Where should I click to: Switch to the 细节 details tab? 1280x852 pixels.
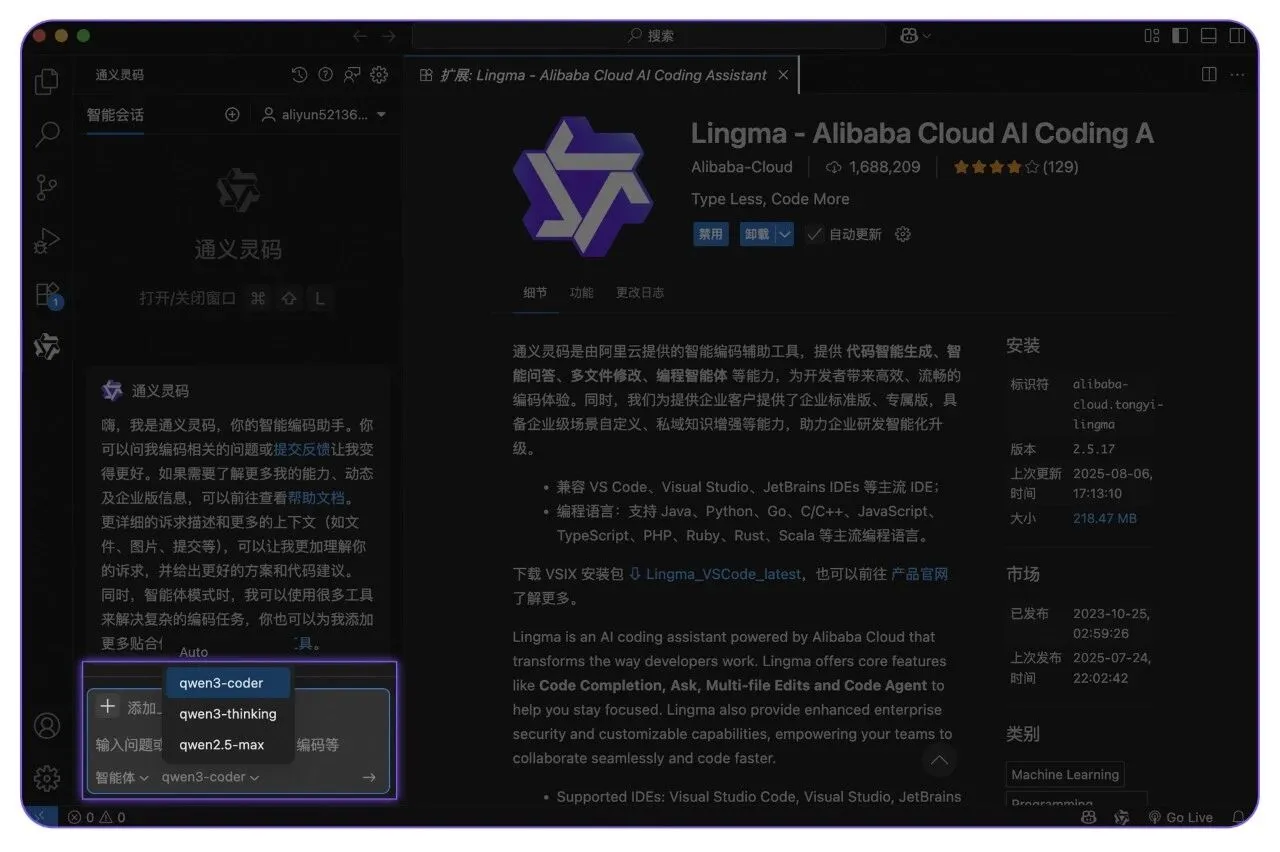(535, 293)
